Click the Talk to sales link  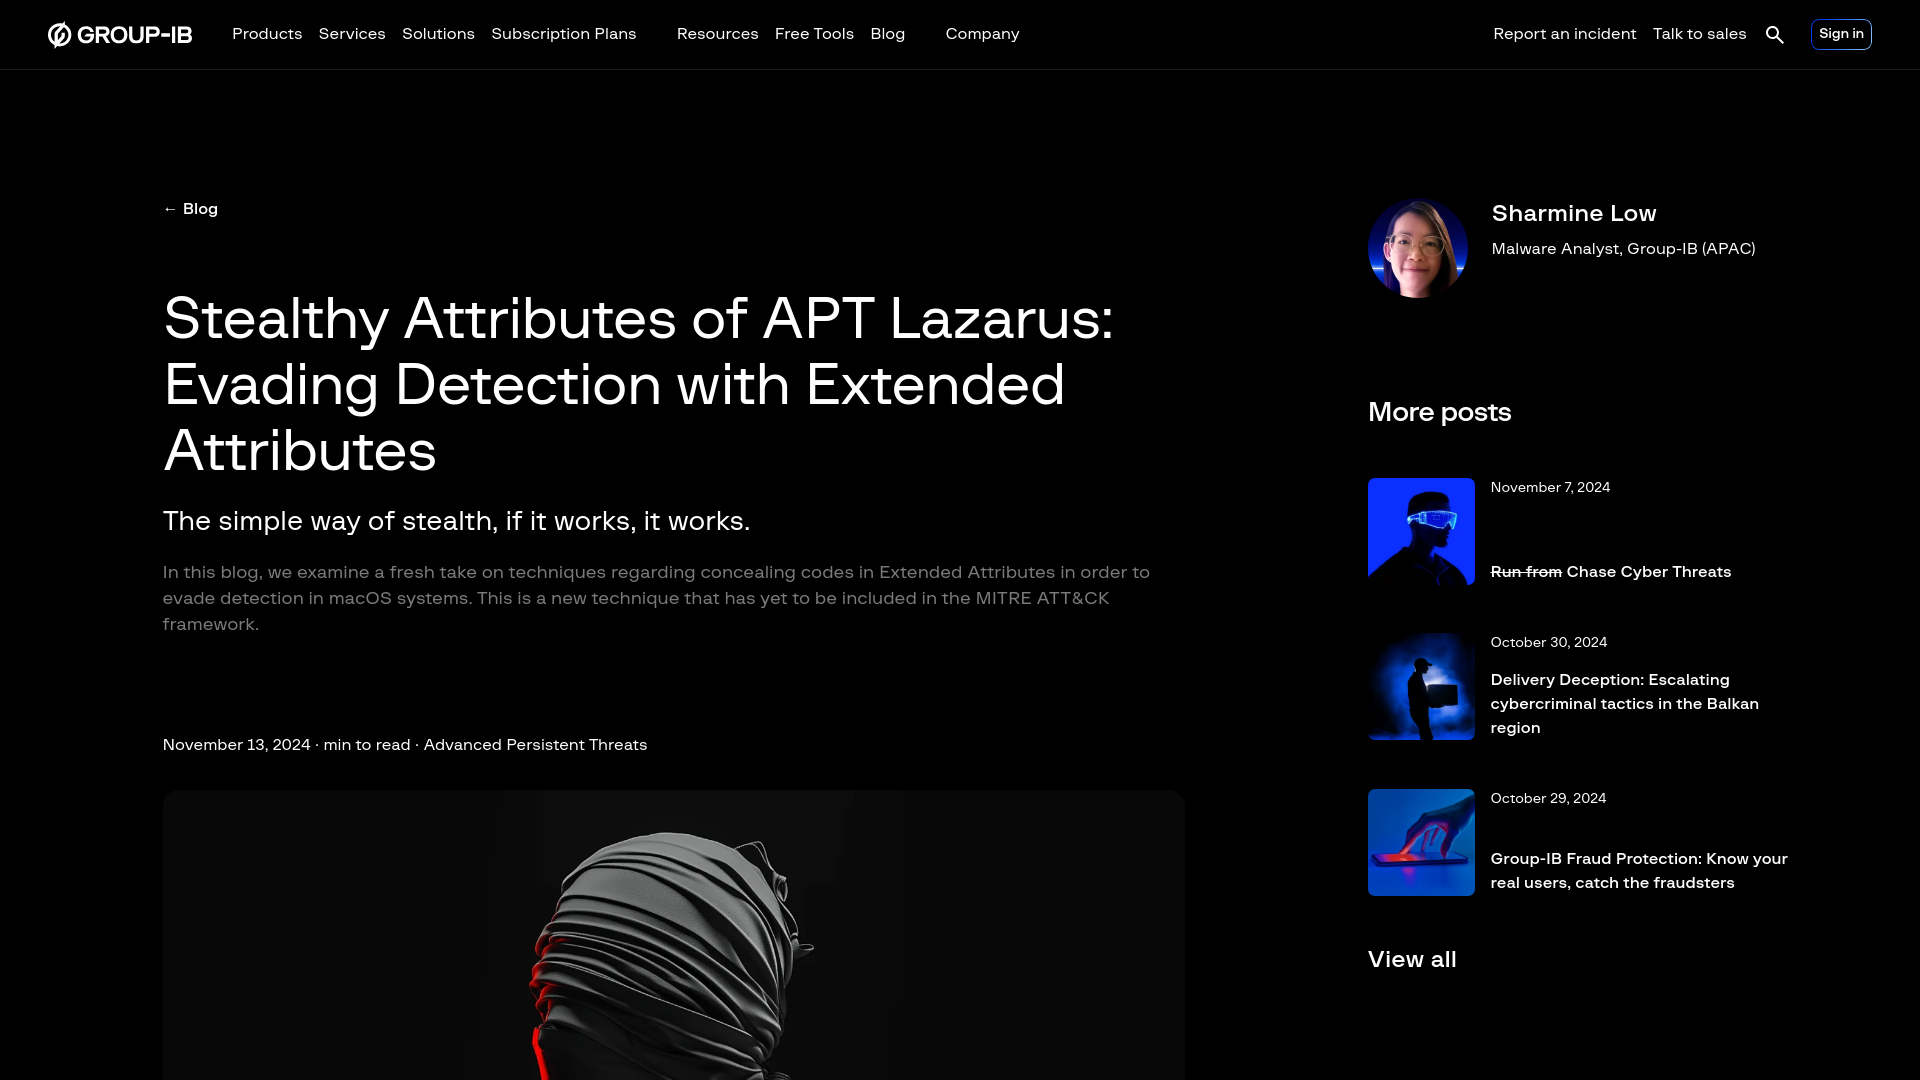tap(1698, 33)
